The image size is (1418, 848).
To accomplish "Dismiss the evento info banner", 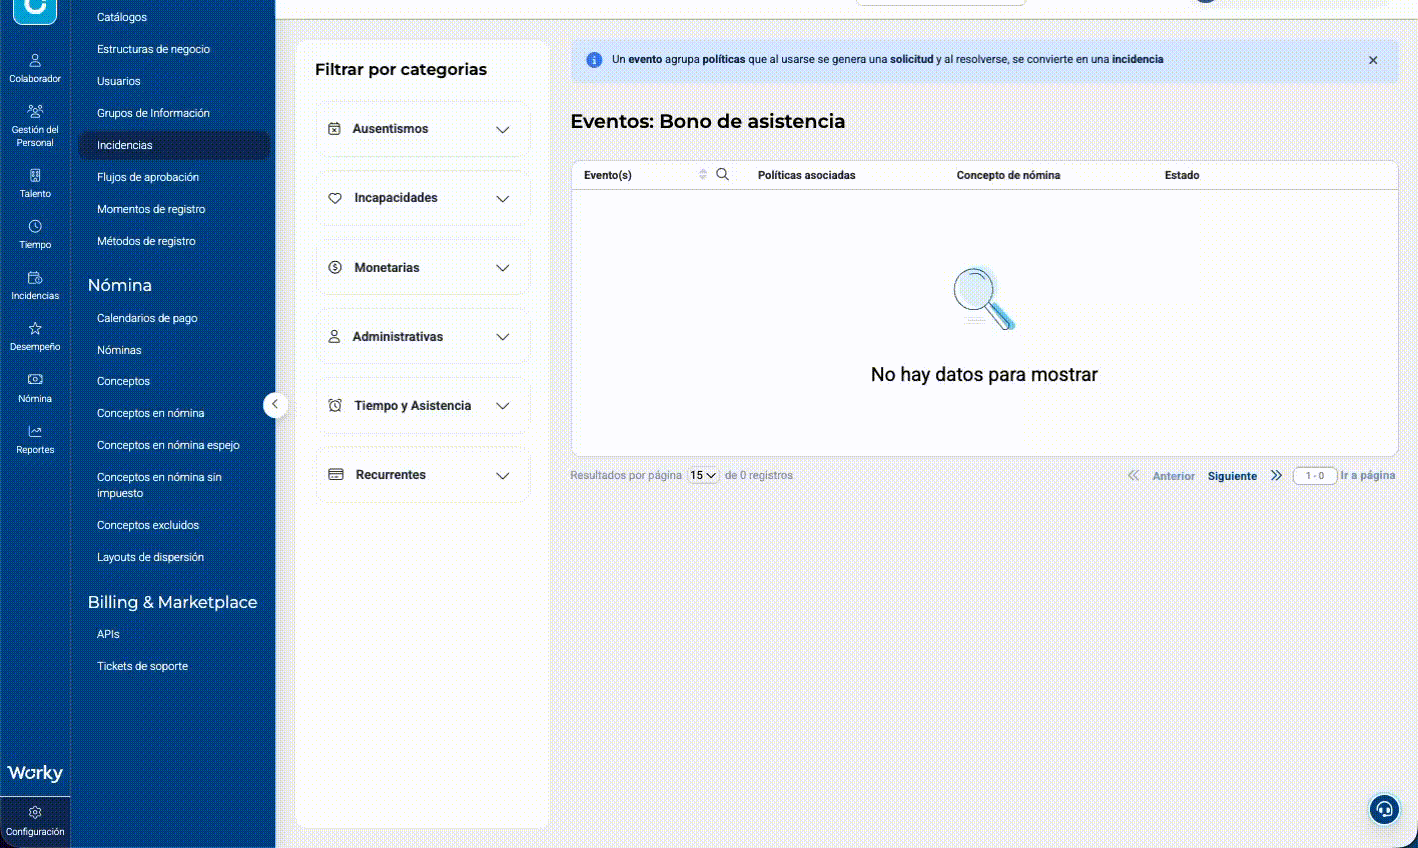I will click(1373, 60).
